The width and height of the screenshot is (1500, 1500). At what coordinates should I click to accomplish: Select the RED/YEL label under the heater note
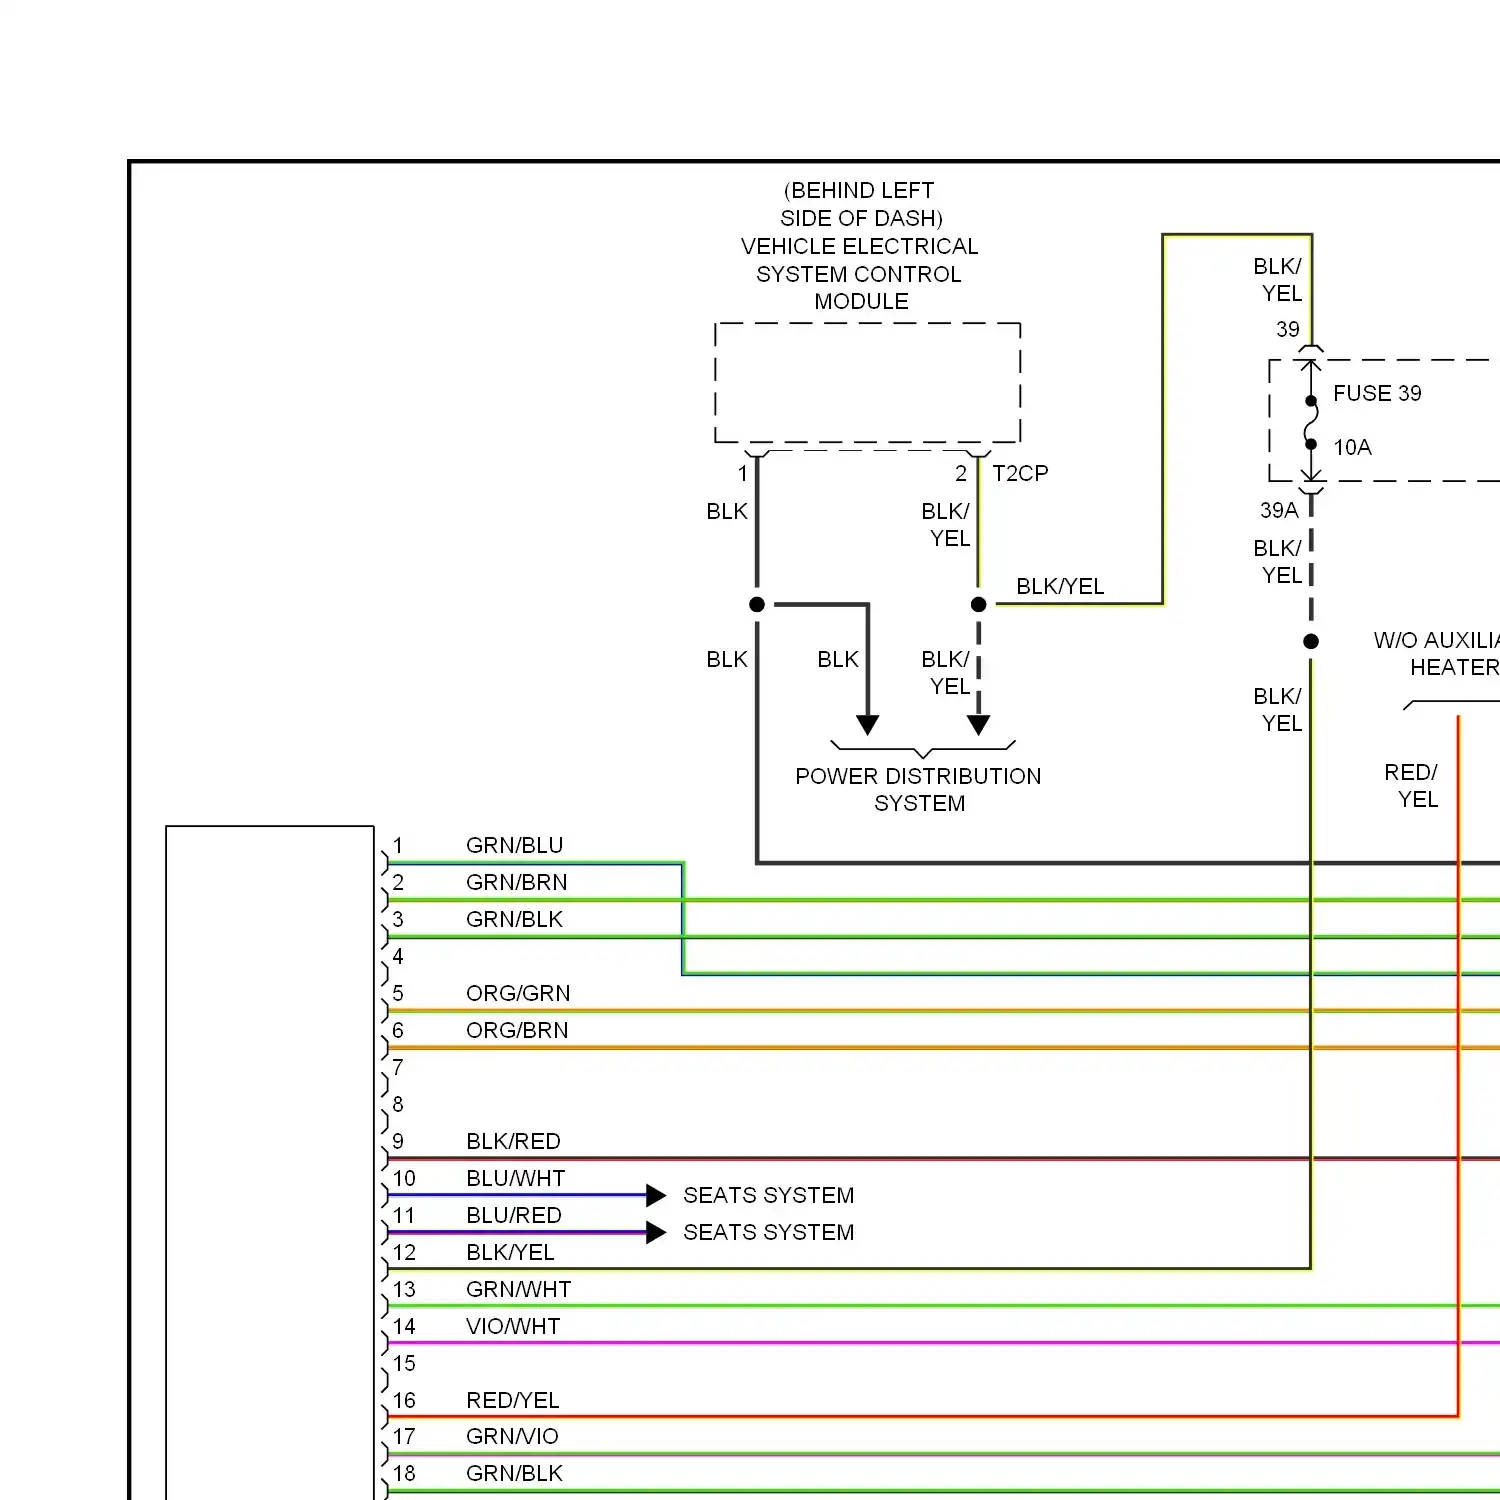point(1411,786)
